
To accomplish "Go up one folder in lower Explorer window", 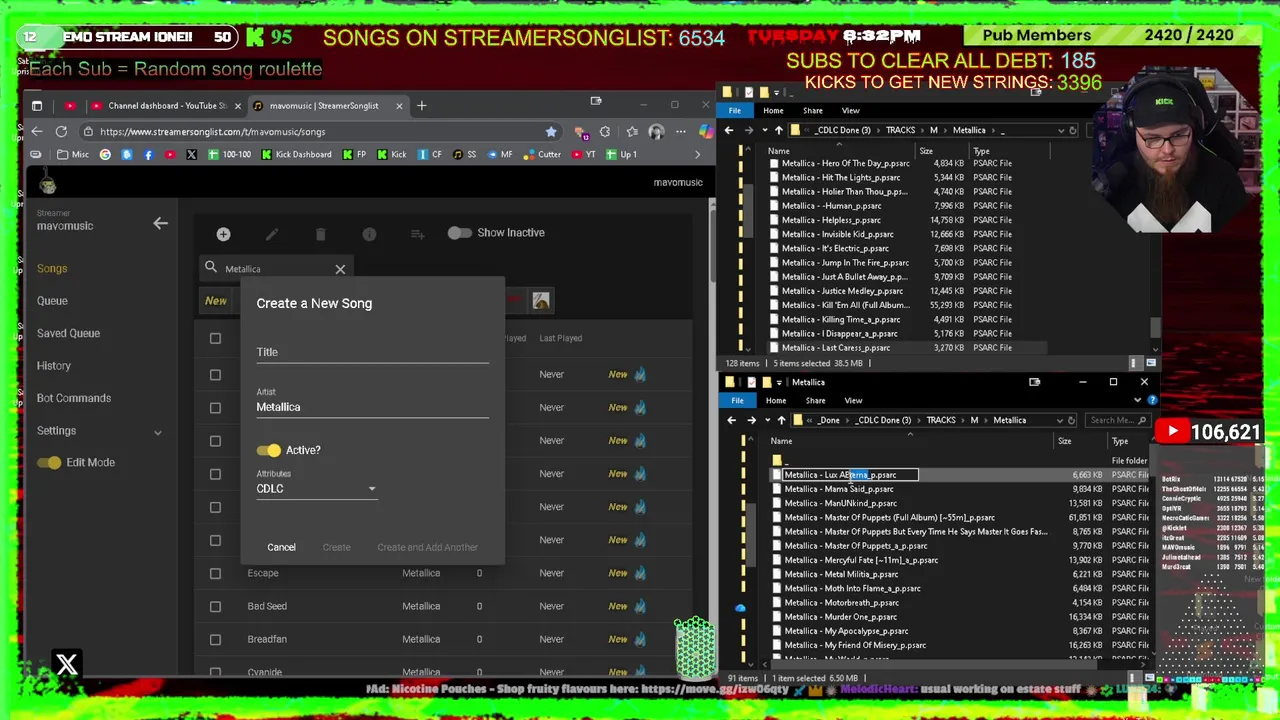I will (781, 420).
